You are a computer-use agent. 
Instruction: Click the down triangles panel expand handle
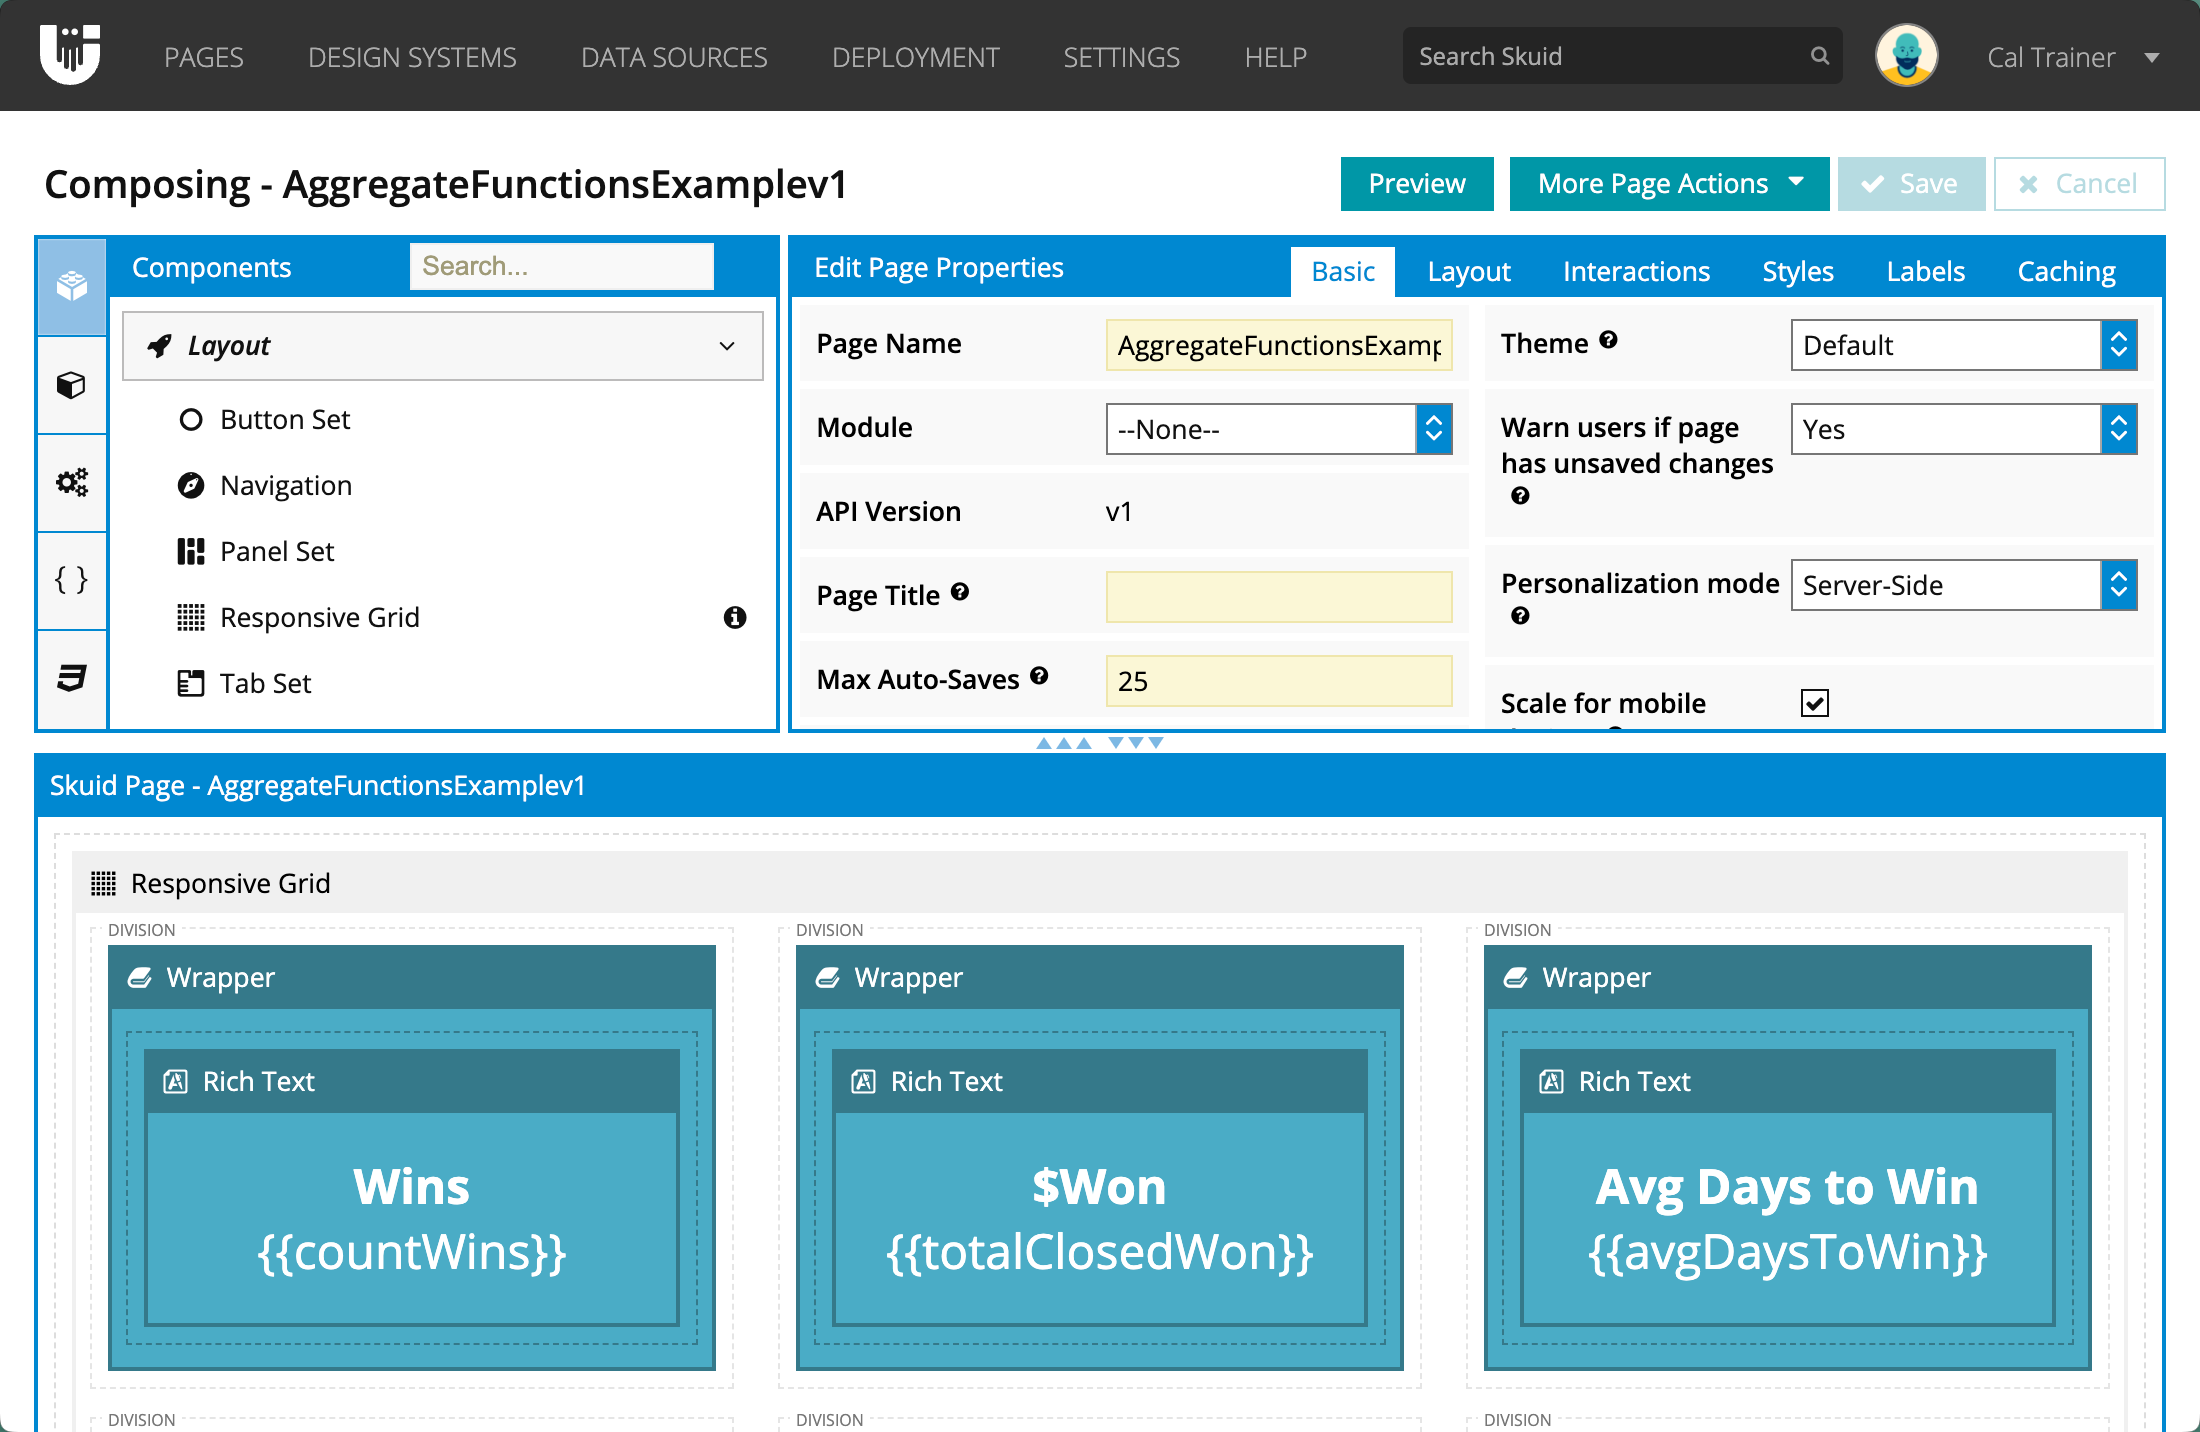coord(1136,743)
